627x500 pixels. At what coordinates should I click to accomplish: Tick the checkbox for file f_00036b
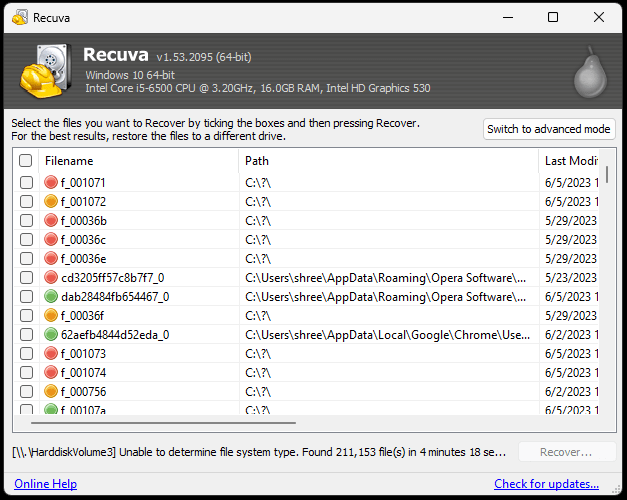pyautogui.click(x=26, y=221)
